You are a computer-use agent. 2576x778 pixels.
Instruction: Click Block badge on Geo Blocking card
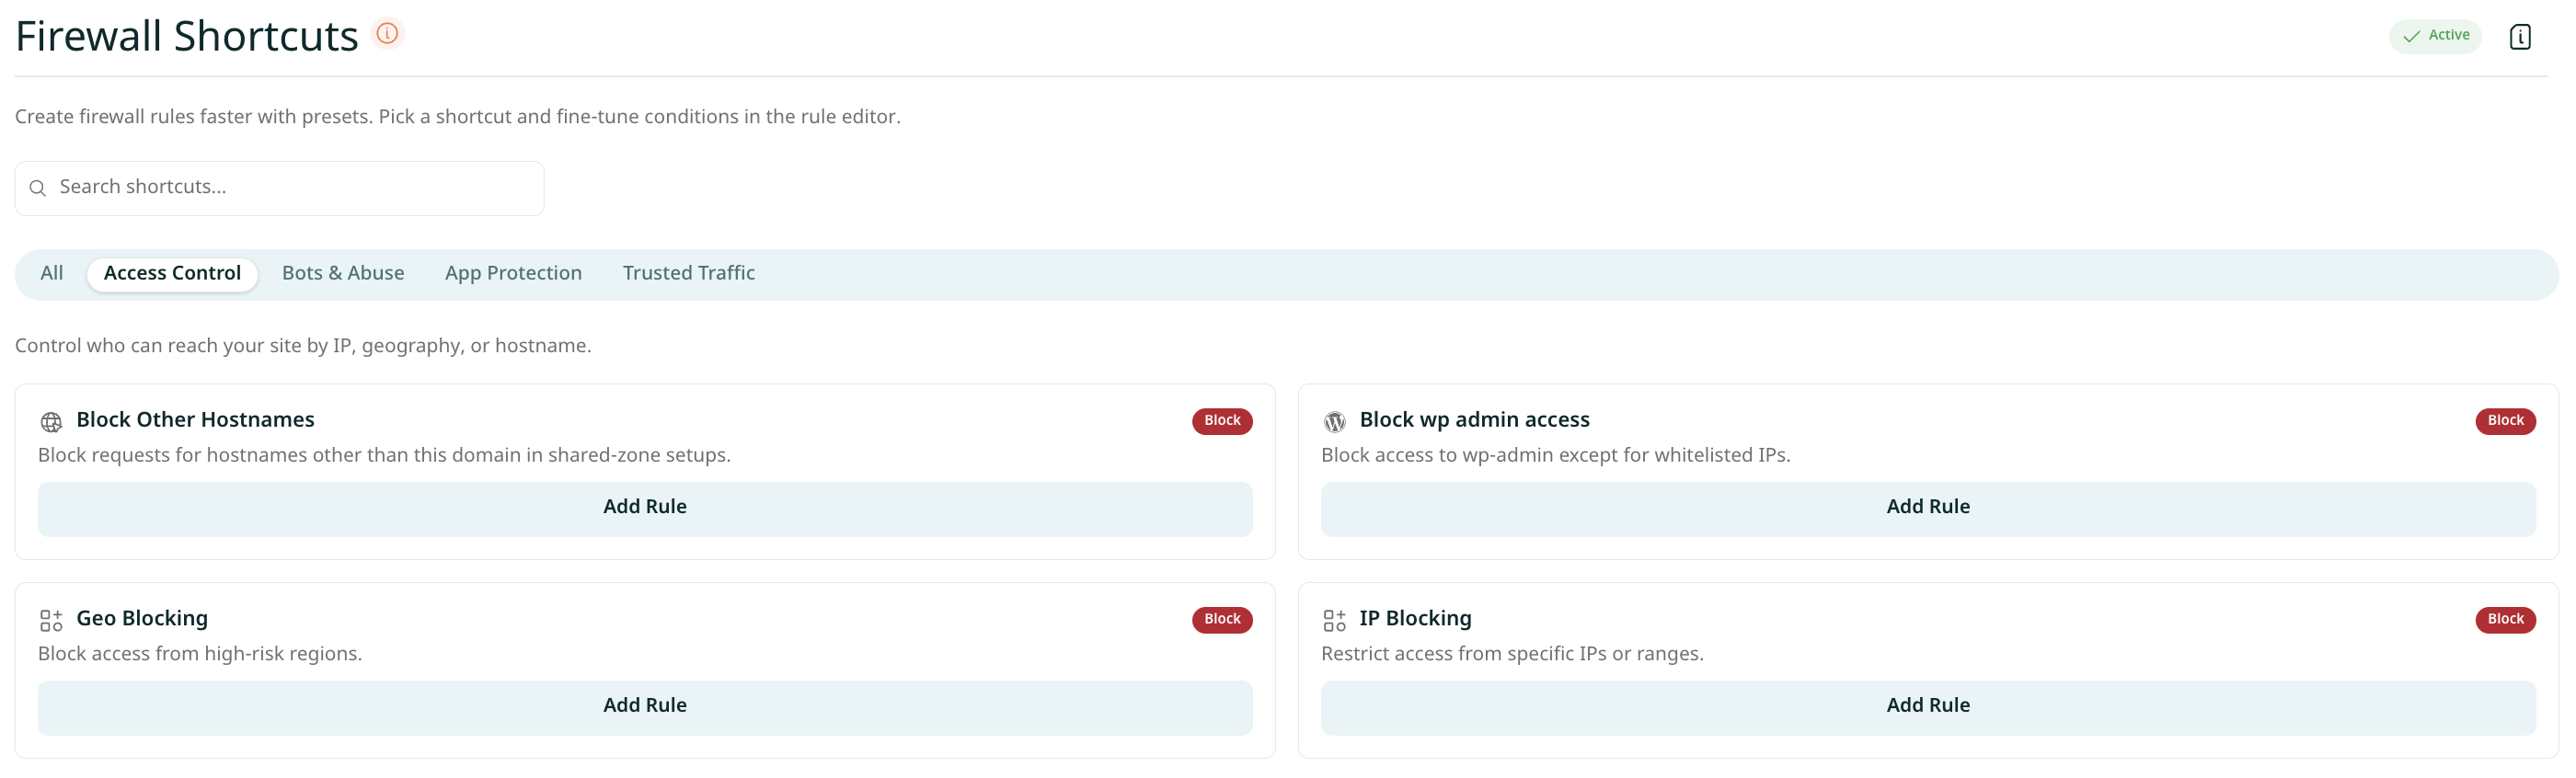click(1221, 620)
